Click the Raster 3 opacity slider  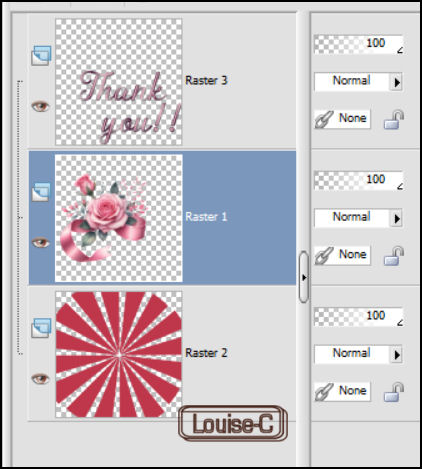click(359, 44)
